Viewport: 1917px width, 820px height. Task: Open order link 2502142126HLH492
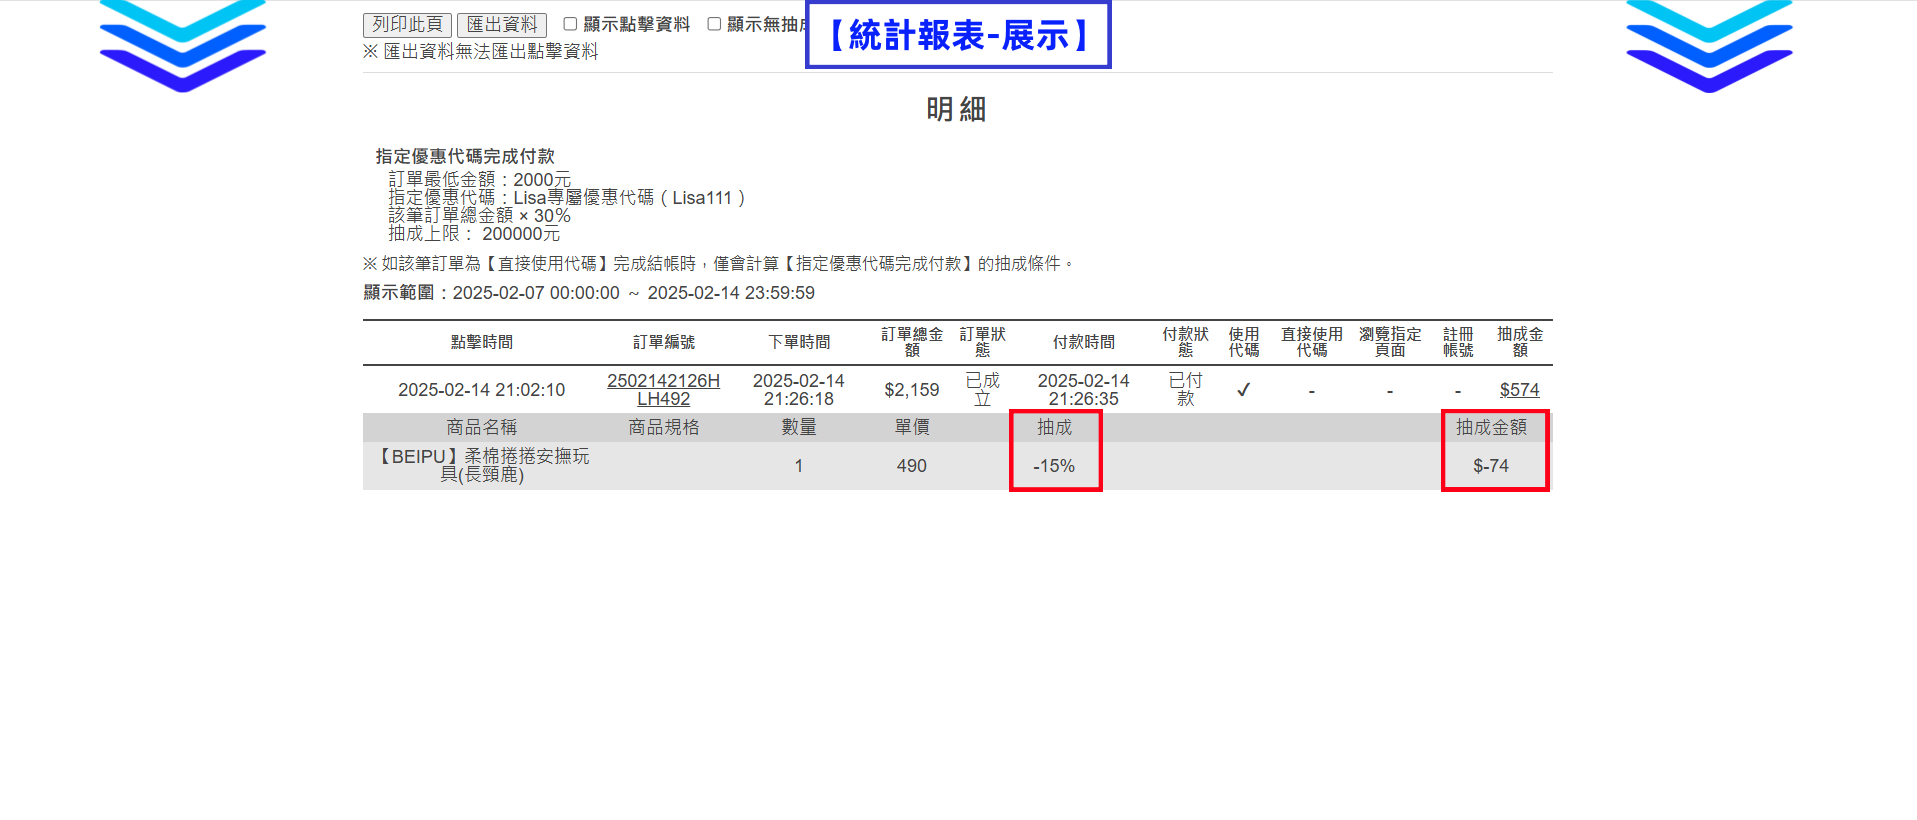coord(663,390)
